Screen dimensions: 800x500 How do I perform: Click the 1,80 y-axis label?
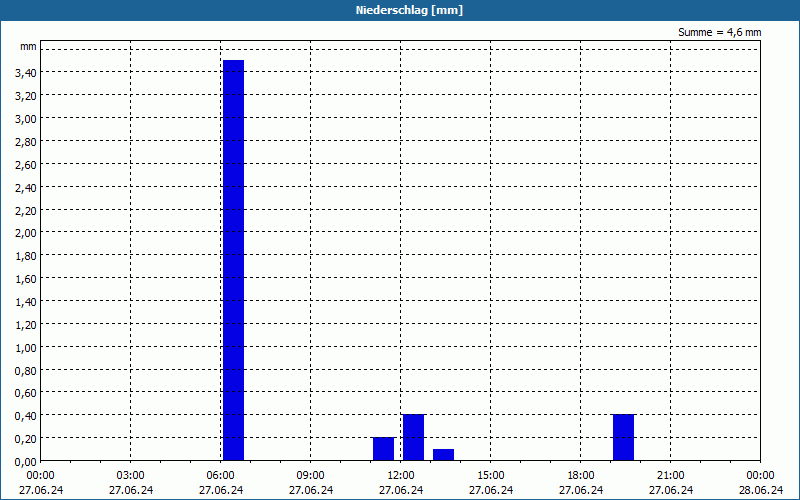coord(26,256)
